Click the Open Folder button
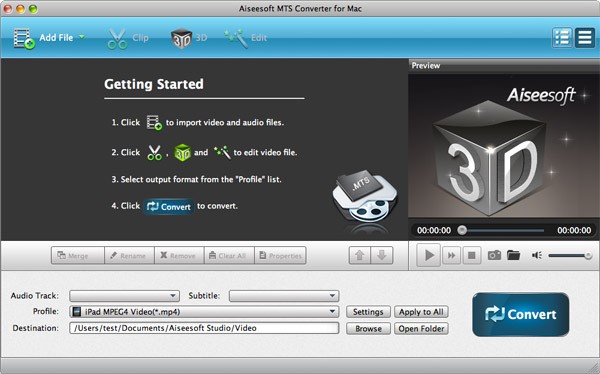Image resolution: width=600 pixels, height=374 pixels. click(x=421, y=328)
